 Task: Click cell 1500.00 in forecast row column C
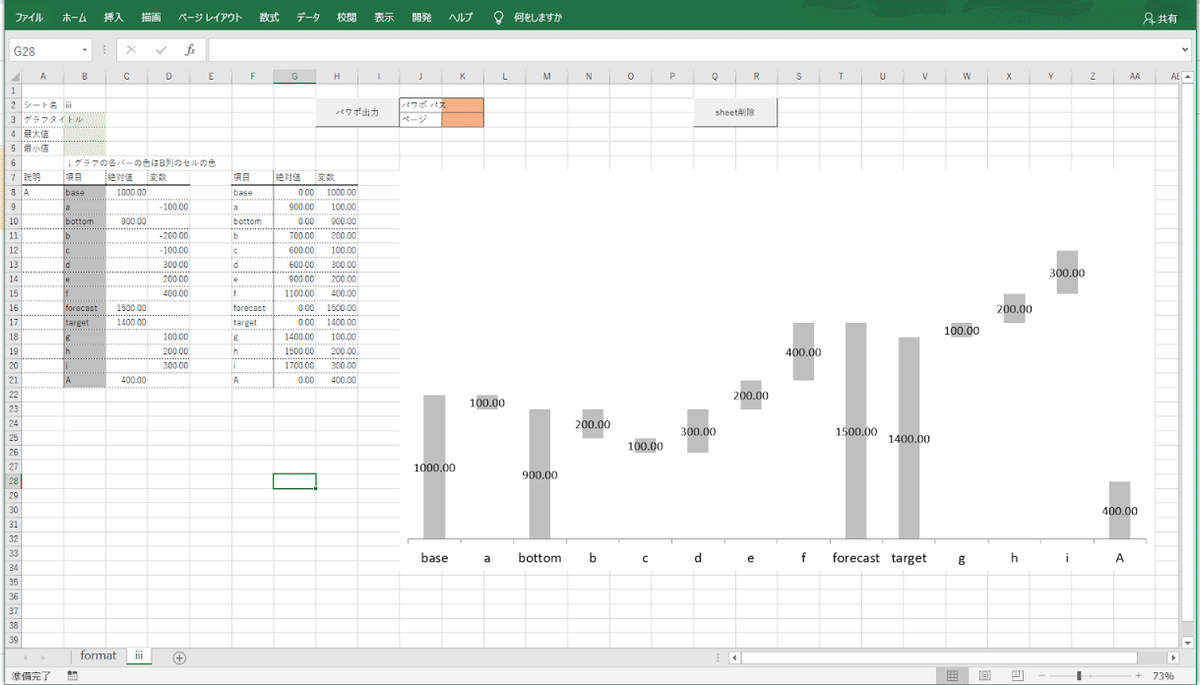pos(126,308)
